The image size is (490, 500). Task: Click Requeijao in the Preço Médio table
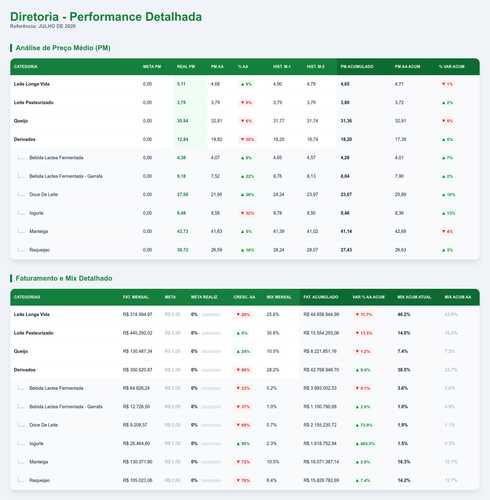(x=39, y=250)
